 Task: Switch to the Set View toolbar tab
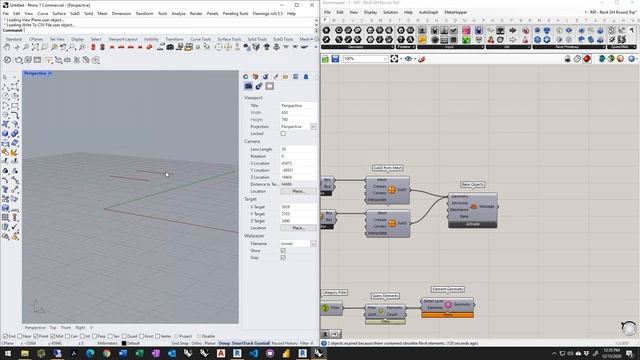[x=57, y=39]
